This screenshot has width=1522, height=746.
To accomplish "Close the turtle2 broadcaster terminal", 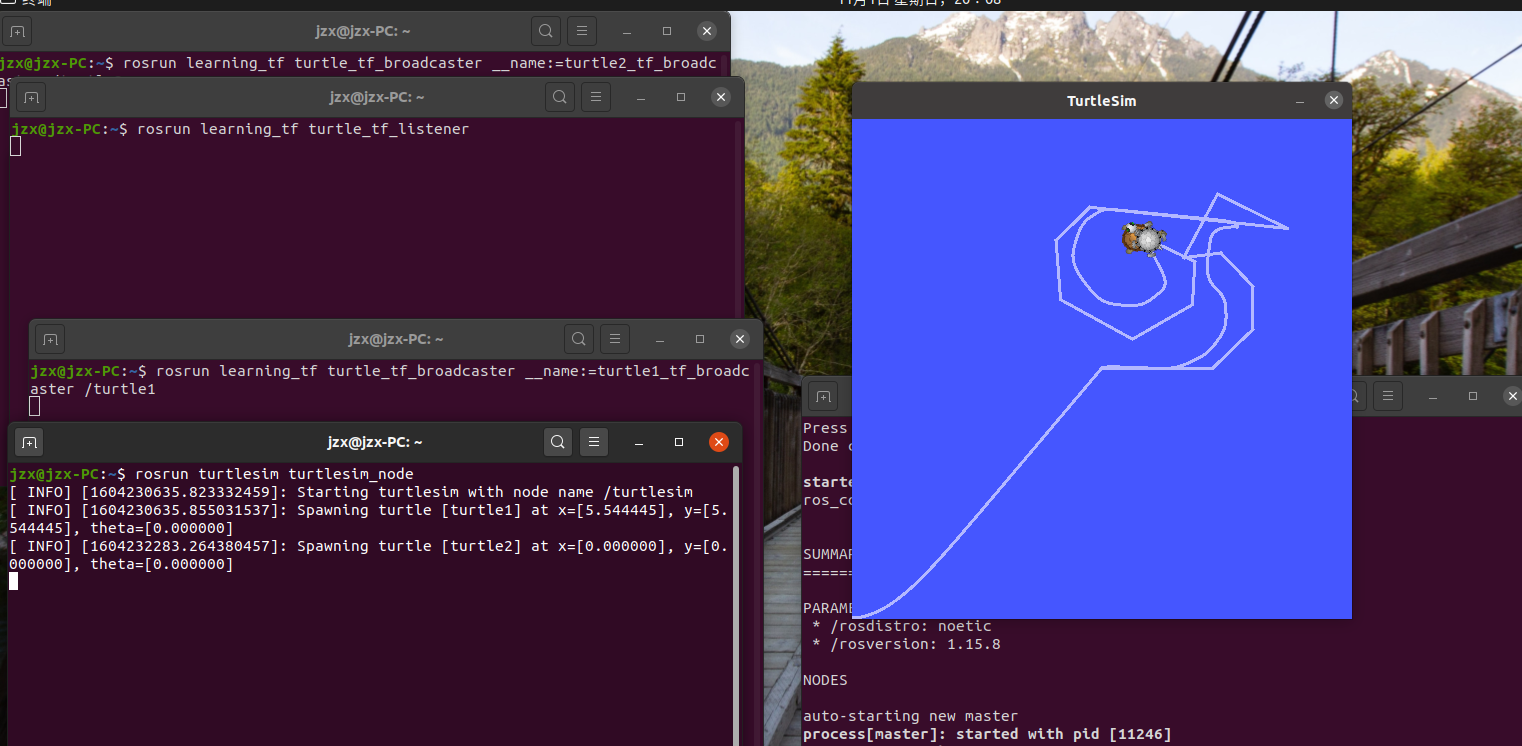I will click(x=707, y=31).
